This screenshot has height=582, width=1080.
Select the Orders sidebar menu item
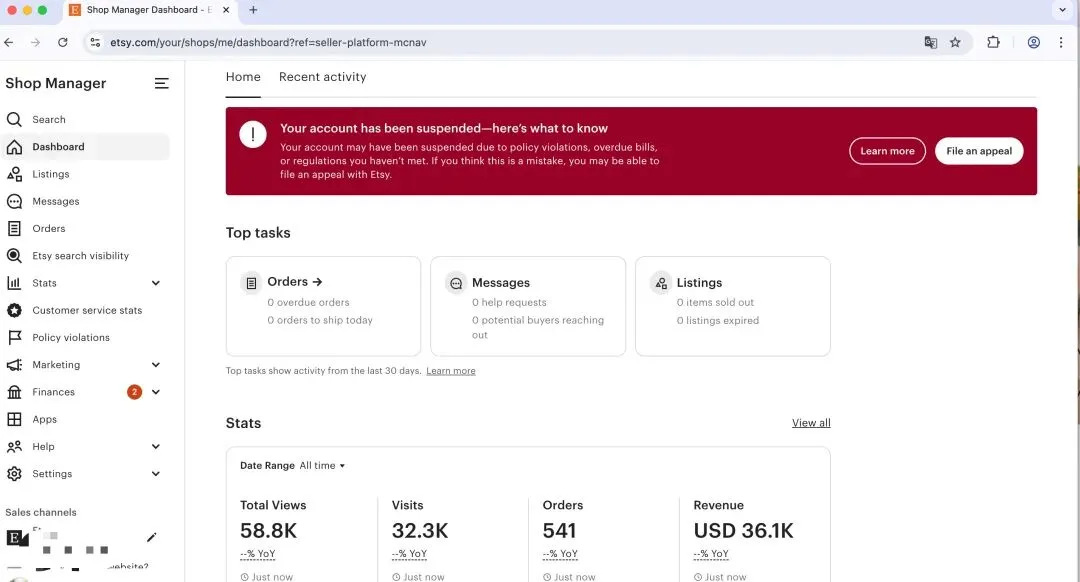48,229
